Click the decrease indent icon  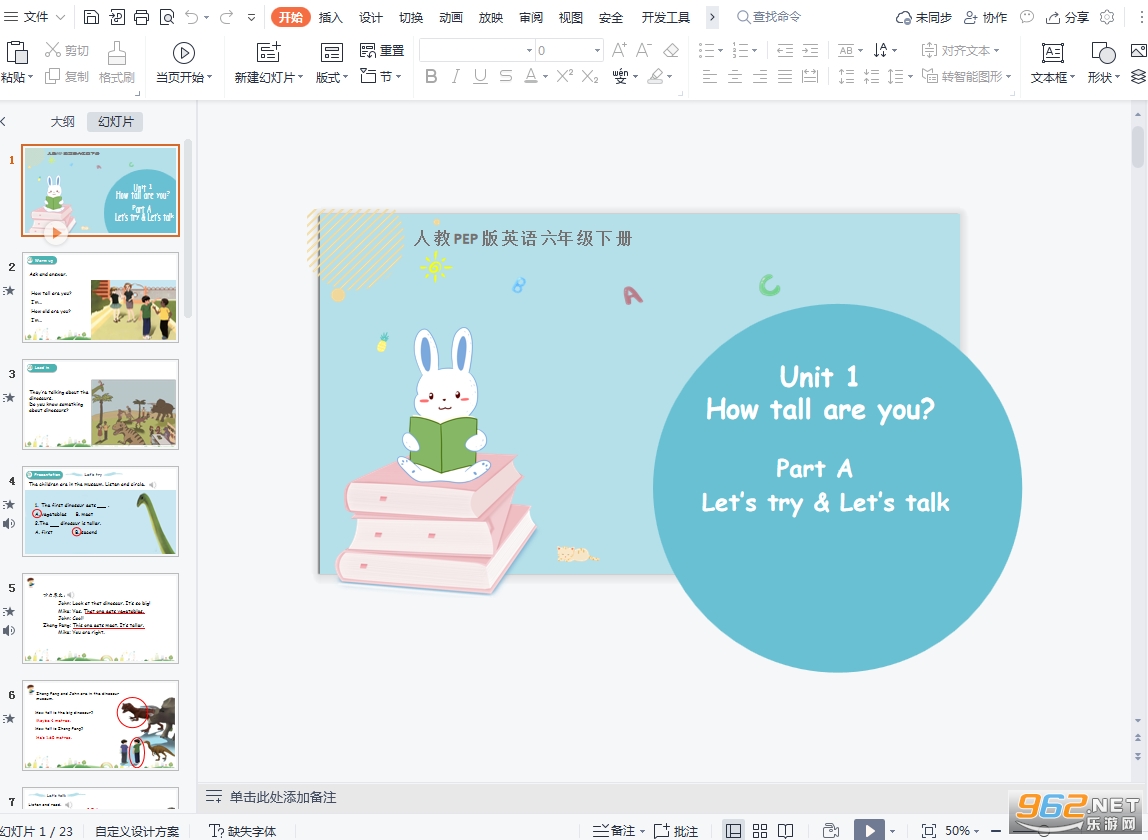point(785,50)
